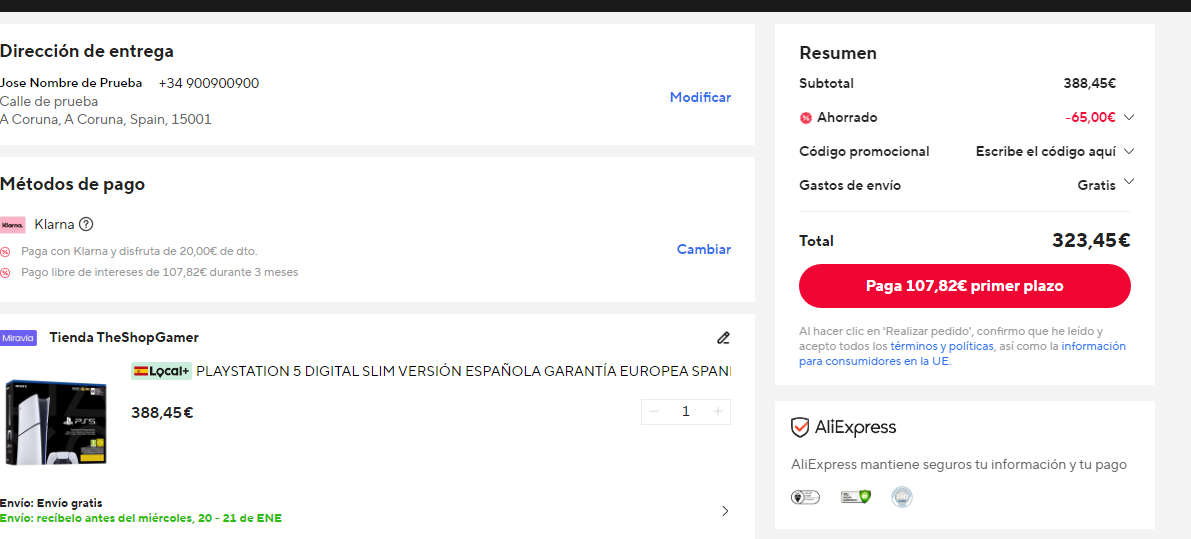Click the Spanish flag Local+ badge
The image size is (1191, 539).
pyautogui.click(x=162, y=371)
